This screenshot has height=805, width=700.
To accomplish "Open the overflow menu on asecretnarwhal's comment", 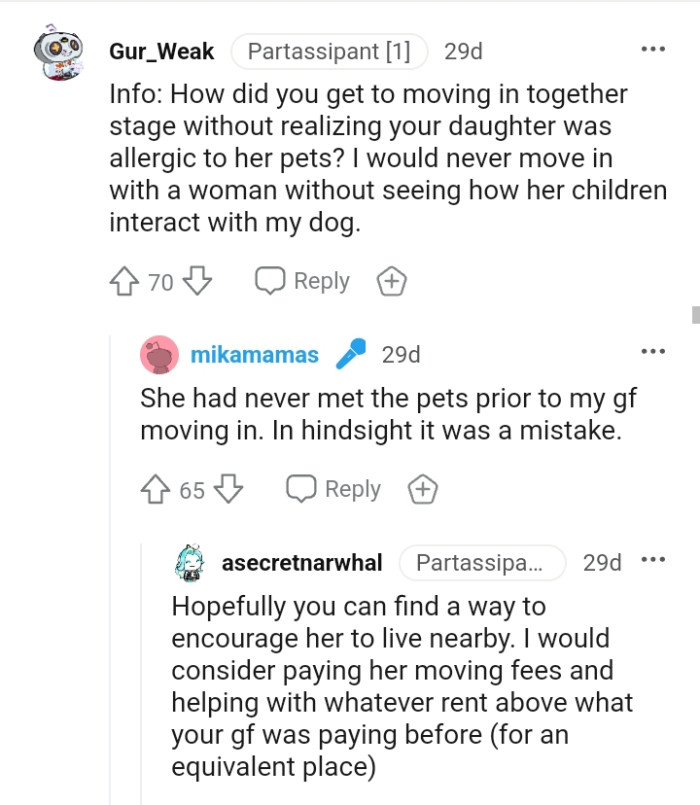I will click(653, 562).
